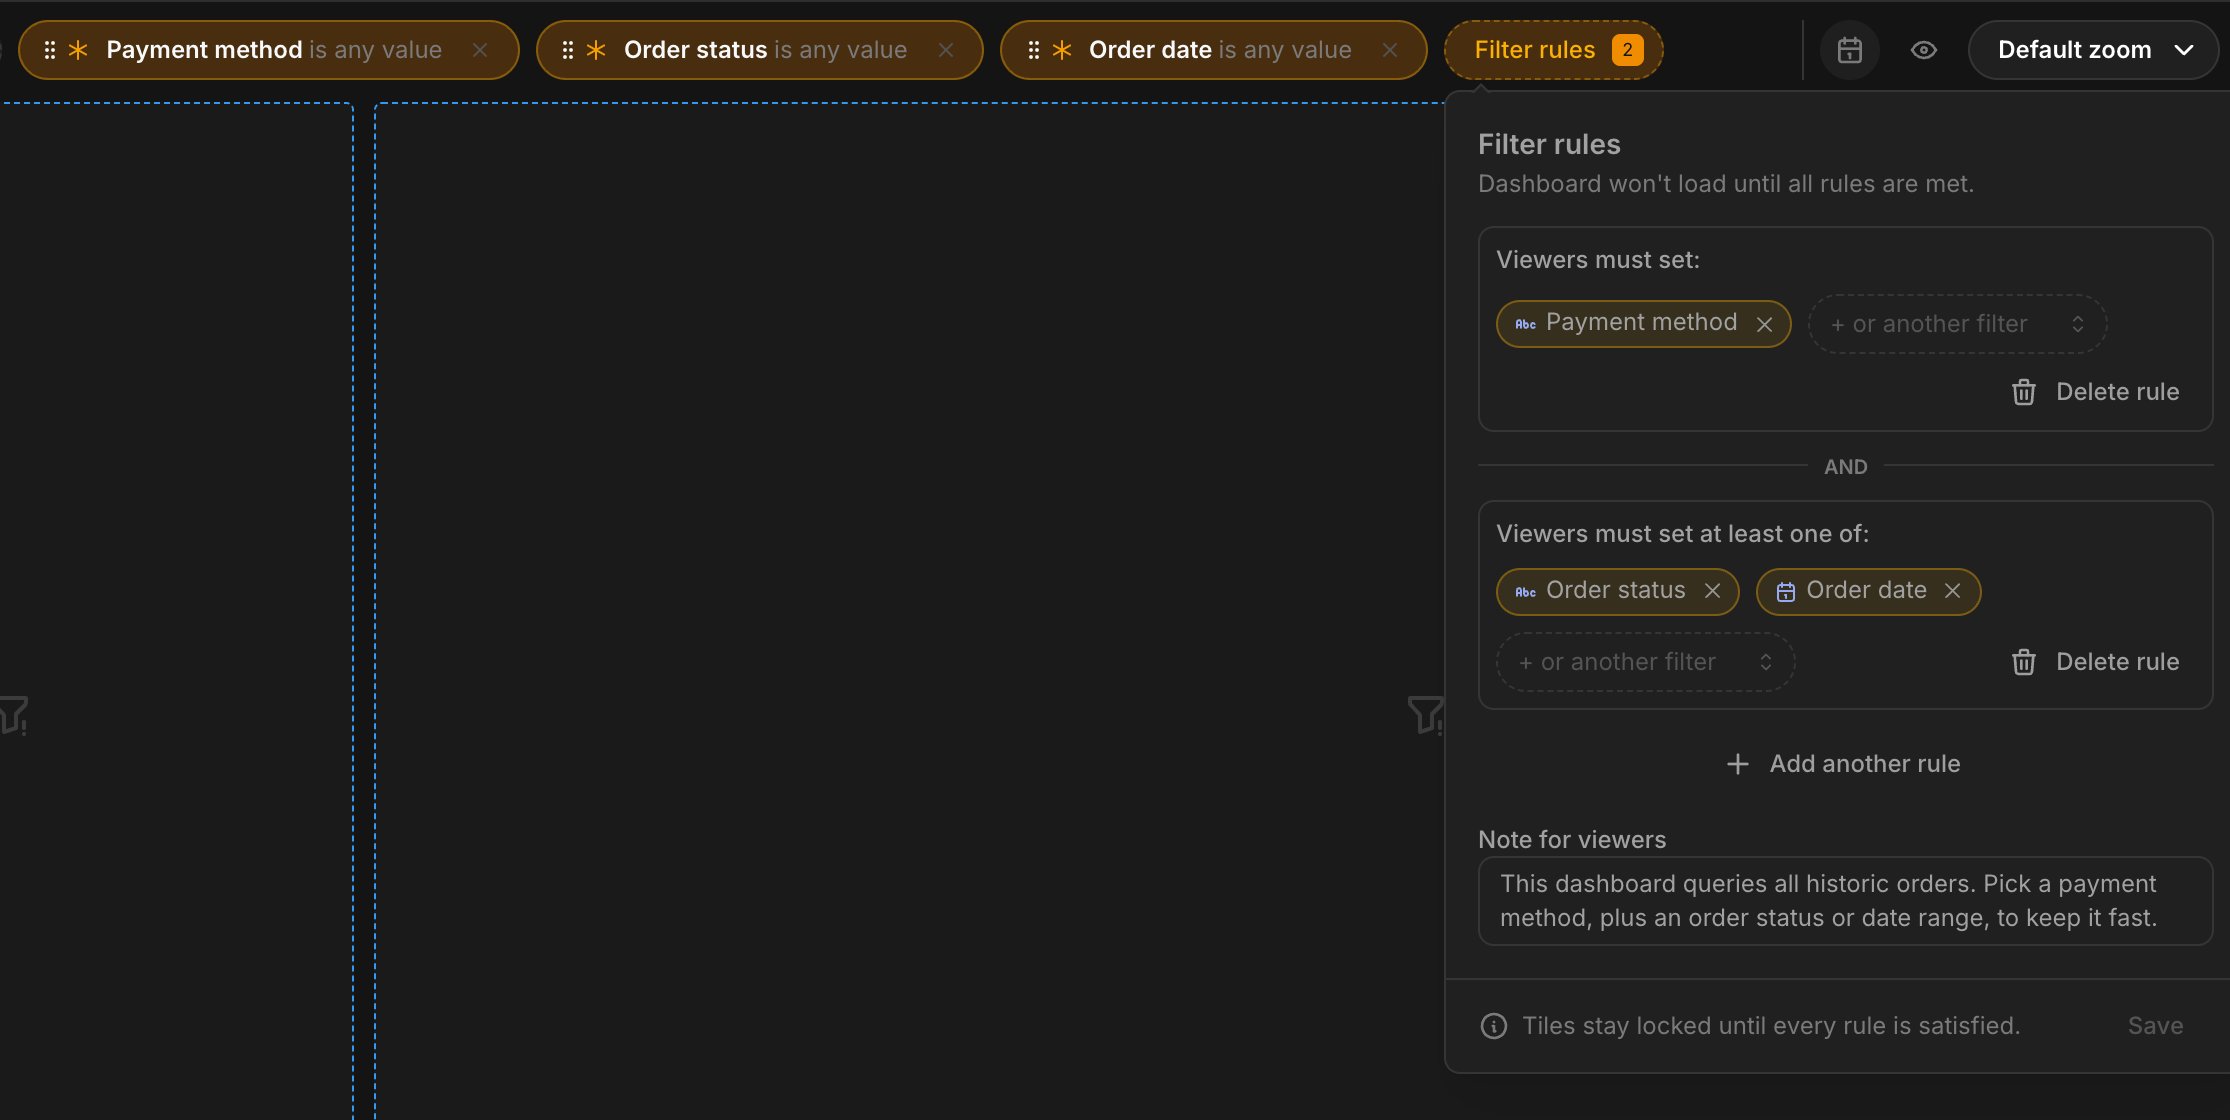This screenshot has height=1120, width=2230.
Task: Click calendar type icon on Order date tag
Action: 1786,592
